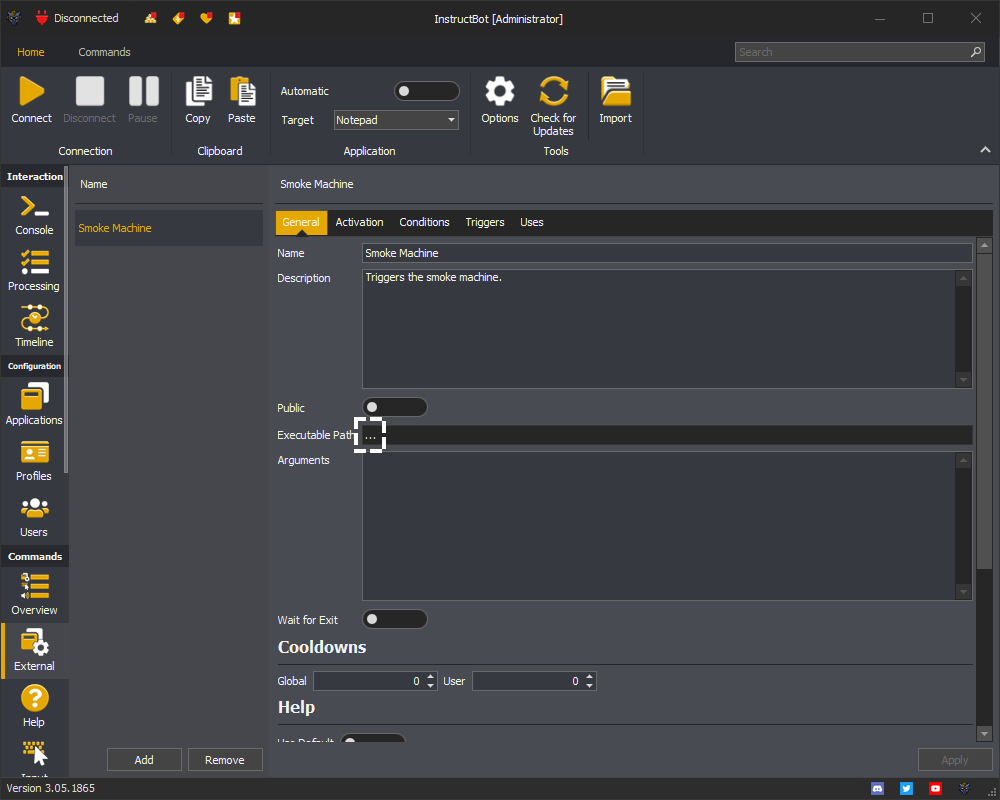The height and width of the screenshot is (800, 1000).
Task: Click the Paste clipboard icon
Action: 242,91
